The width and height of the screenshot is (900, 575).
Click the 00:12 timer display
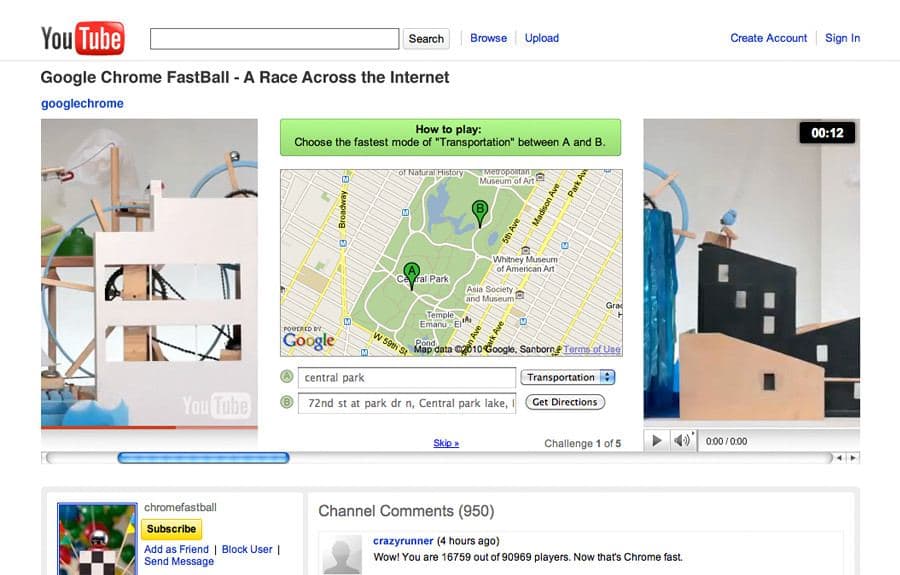pyautogui.click(x=827, y=133)
